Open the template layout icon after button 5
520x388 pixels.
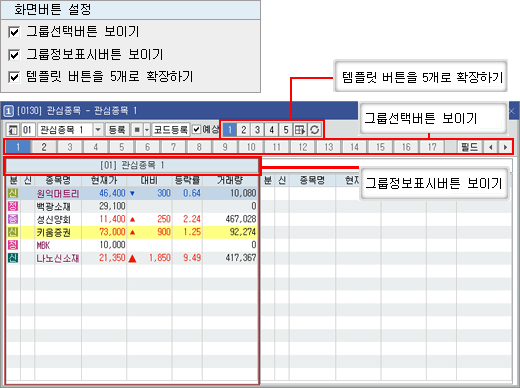pyautogui.click(x=300, y=130)
